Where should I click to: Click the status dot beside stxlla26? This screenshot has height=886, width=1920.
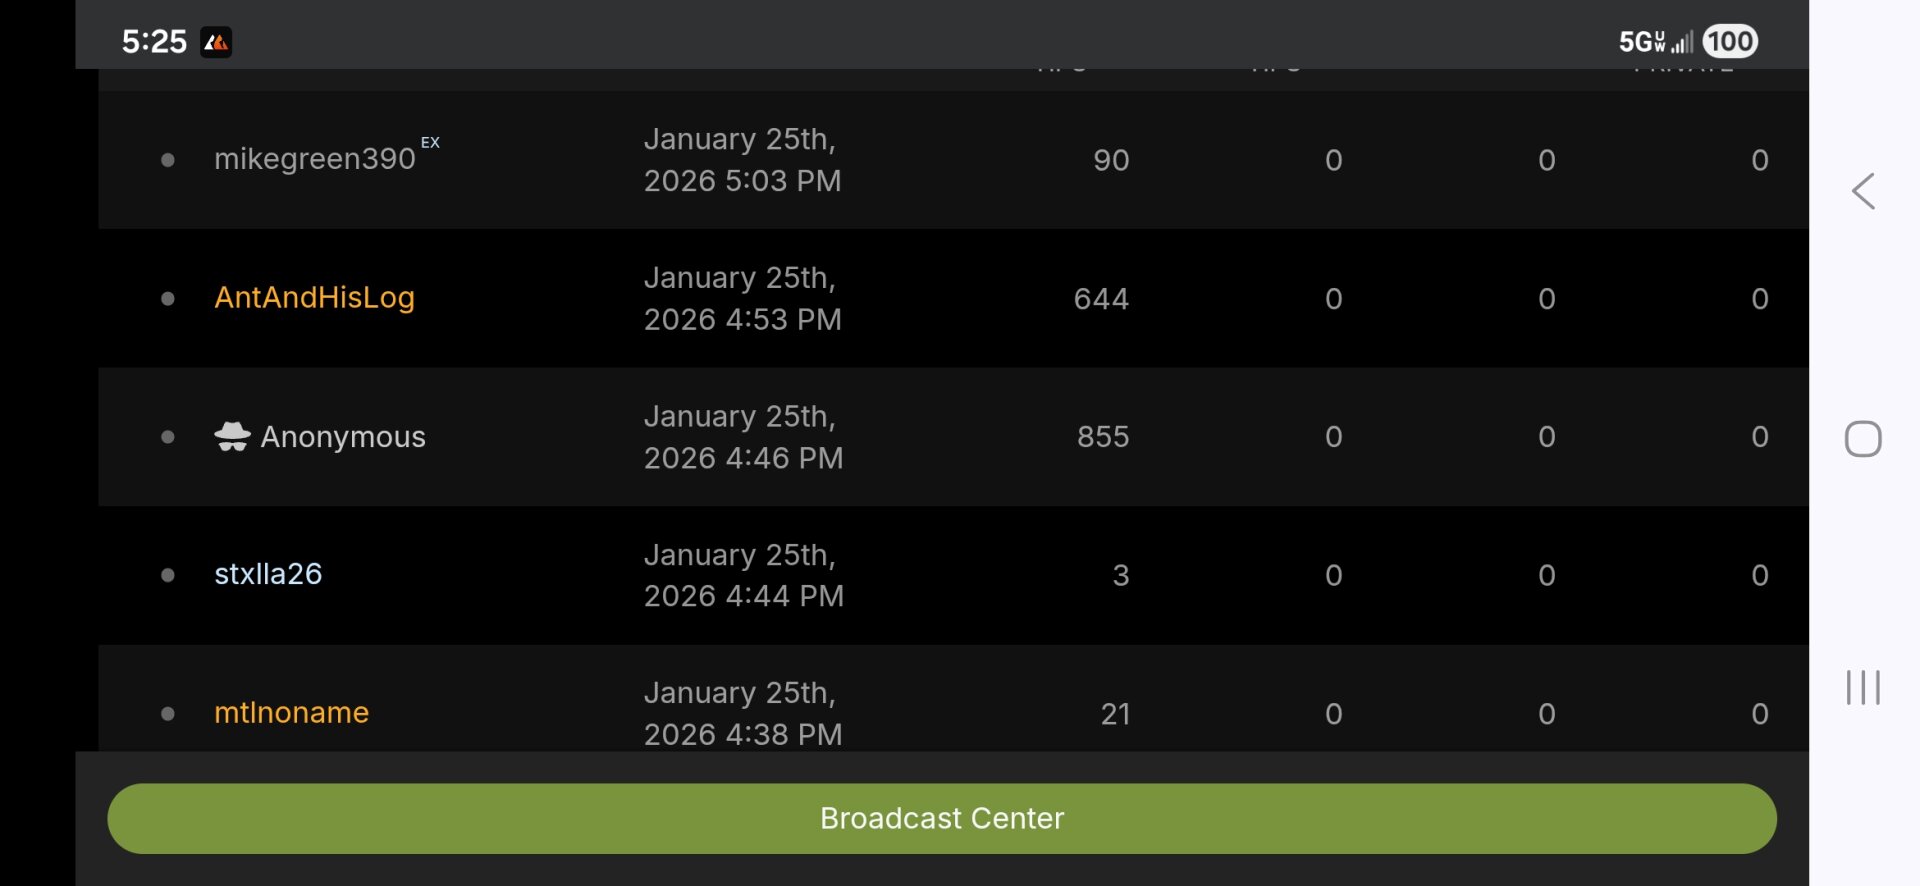coord(168,575)
